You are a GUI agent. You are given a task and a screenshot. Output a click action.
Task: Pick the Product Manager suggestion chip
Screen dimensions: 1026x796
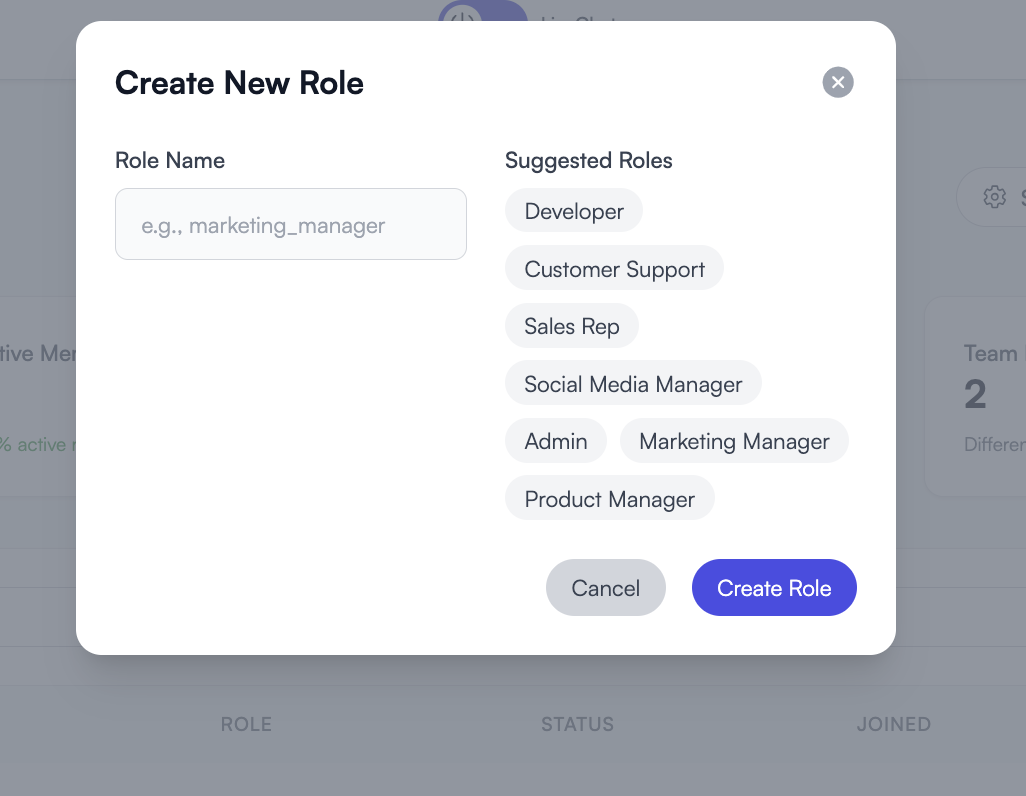pos(610,498)
